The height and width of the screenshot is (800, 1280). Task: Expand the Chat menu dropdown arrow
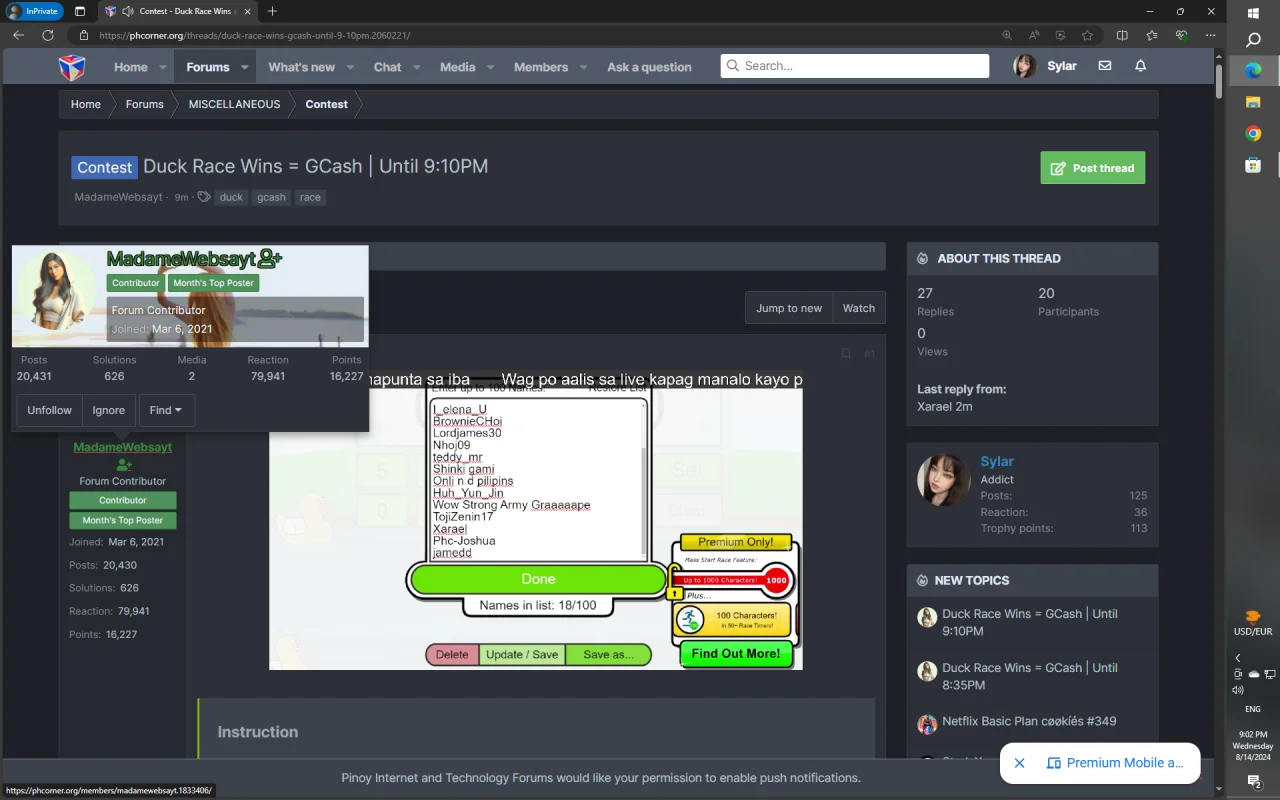[417, 67]
